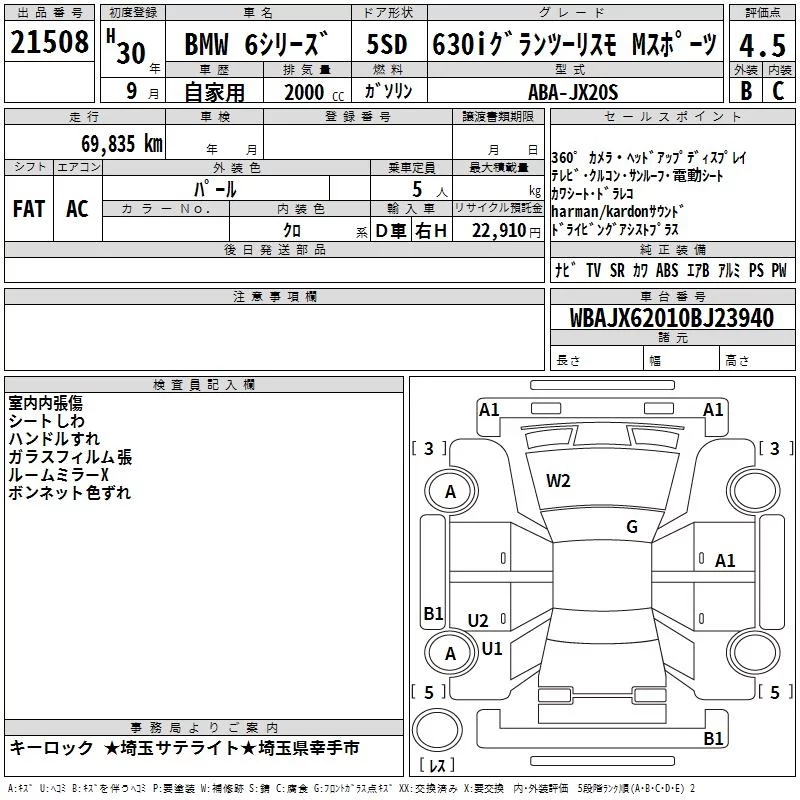Click seating capacity 5 人
Image resolution: width=800 pixels, height=800 pixels.
430,189
